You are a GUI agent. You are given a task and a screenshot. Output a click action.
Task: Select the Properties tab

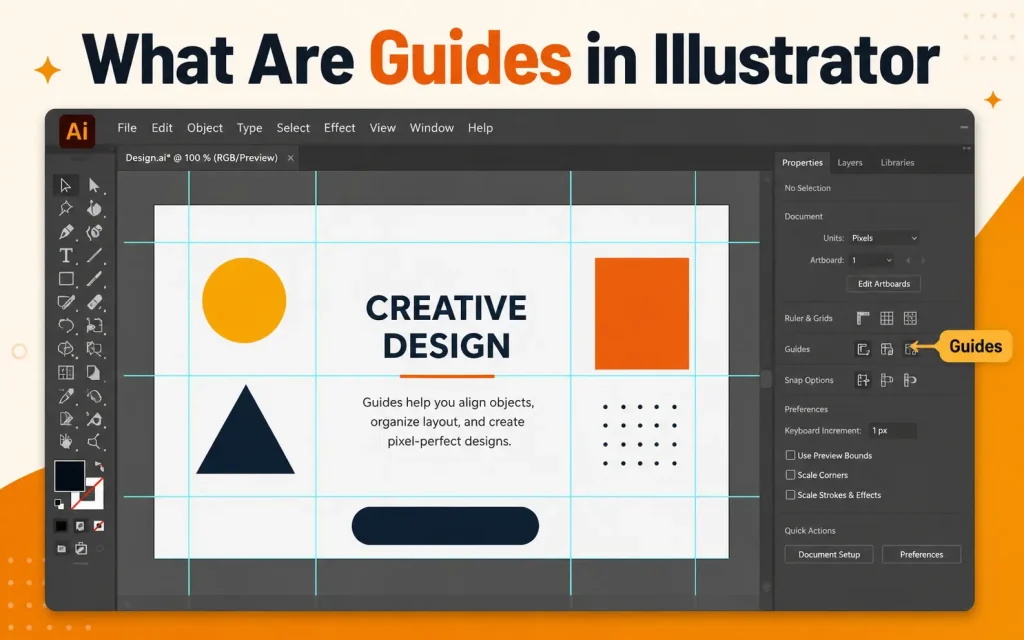(802, 163)
